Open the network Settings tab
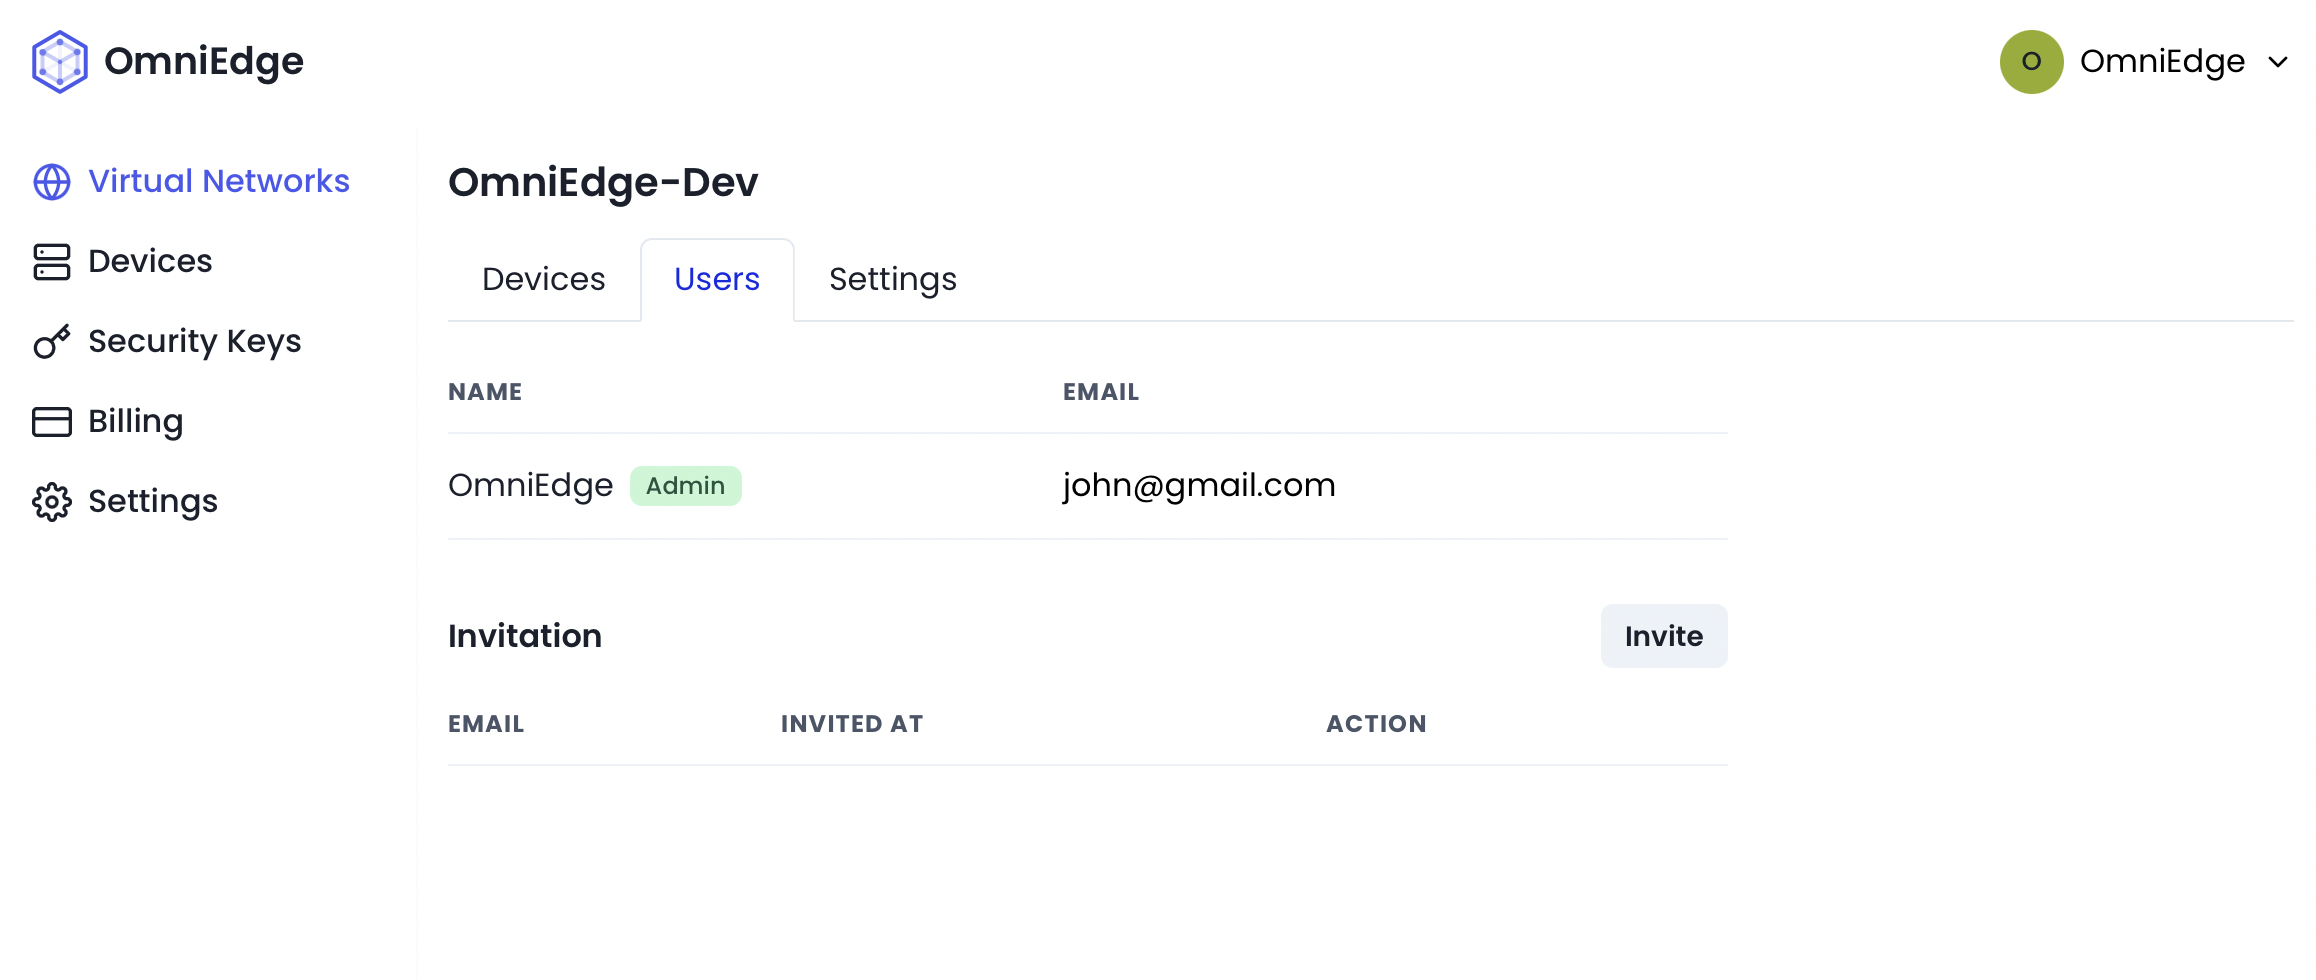The width and height of the screenshot is (2316, 980). click(892, 279)
